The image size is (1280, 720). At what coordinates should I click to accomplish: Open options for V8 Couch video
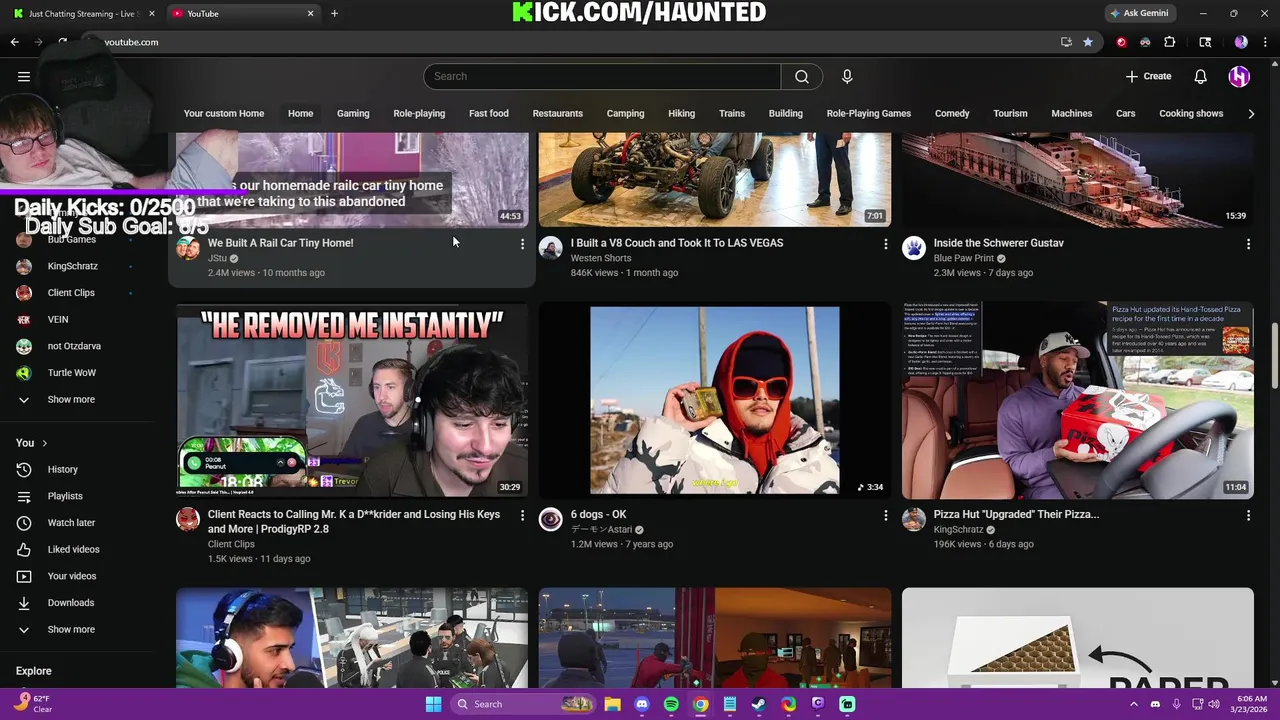pos(885,244)
